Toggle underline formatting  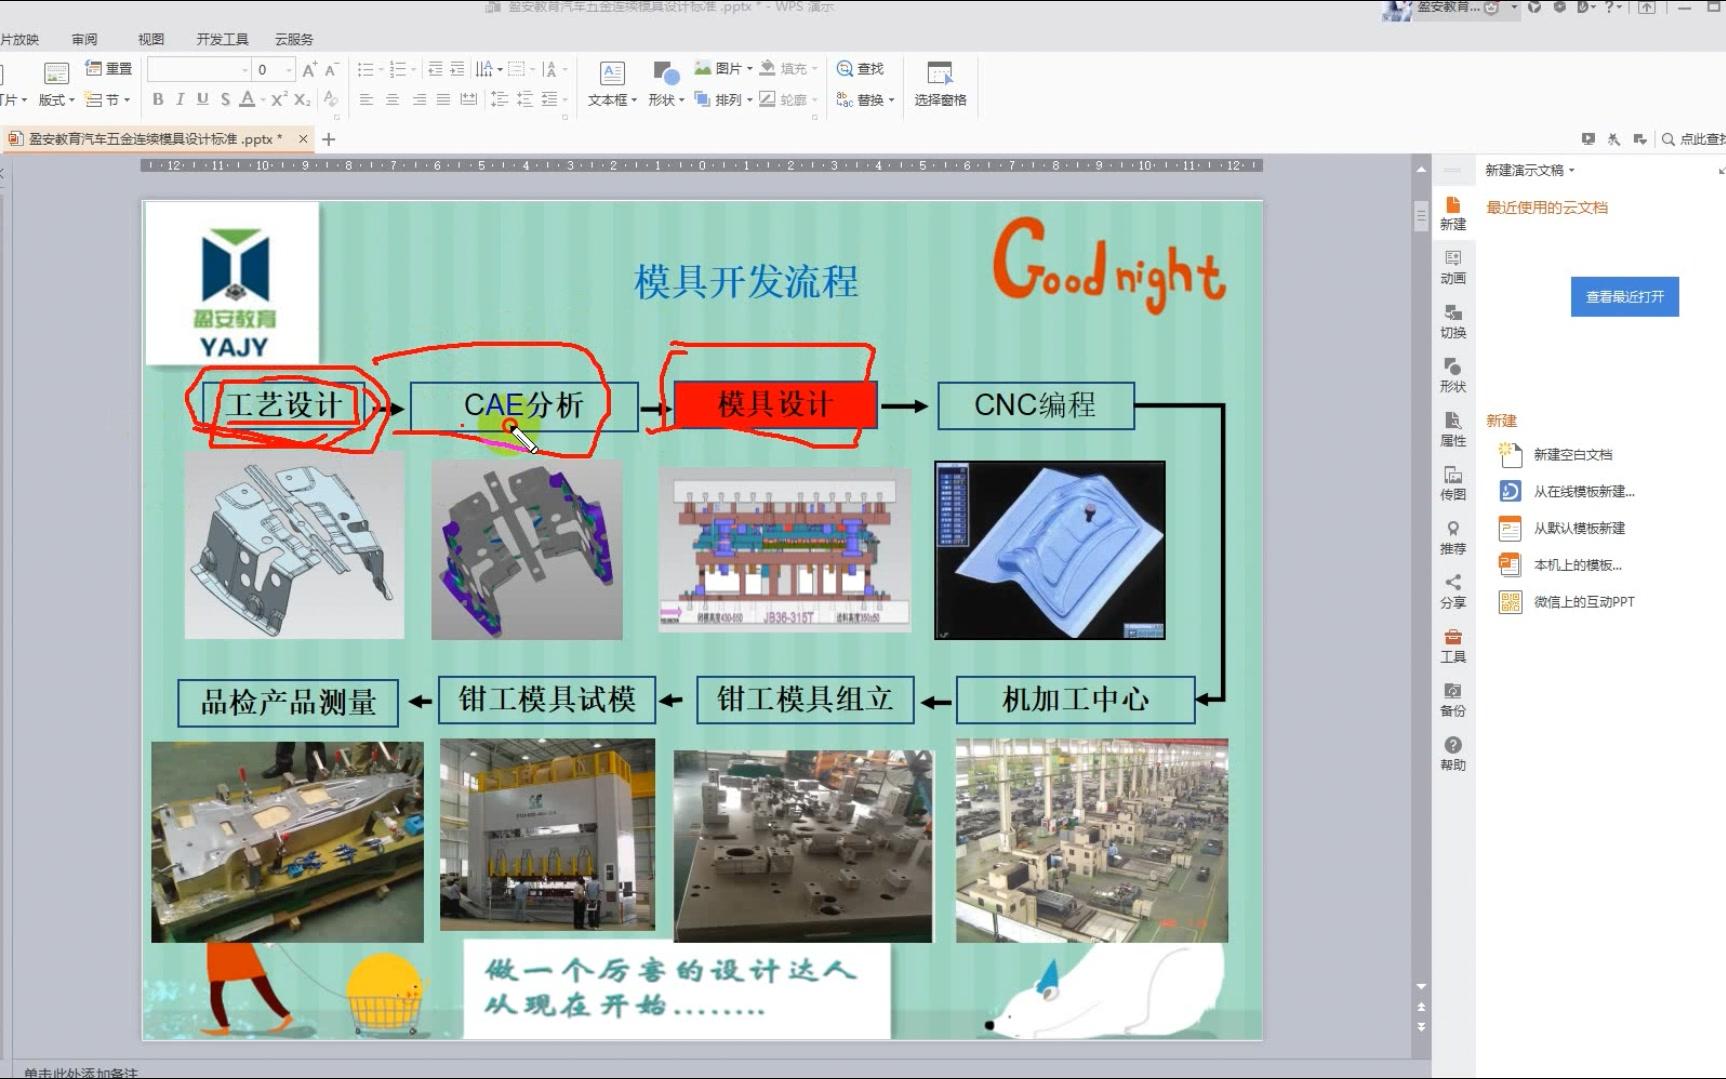202,99
